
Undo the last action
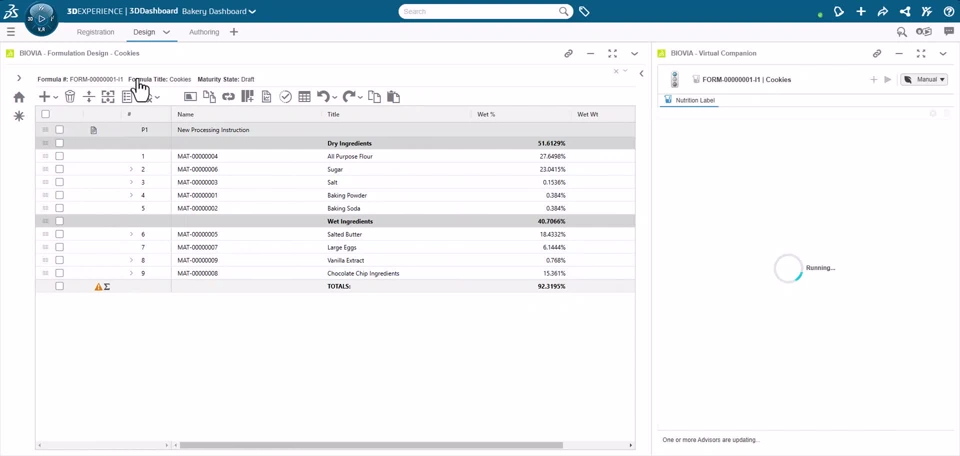(323, 97)
